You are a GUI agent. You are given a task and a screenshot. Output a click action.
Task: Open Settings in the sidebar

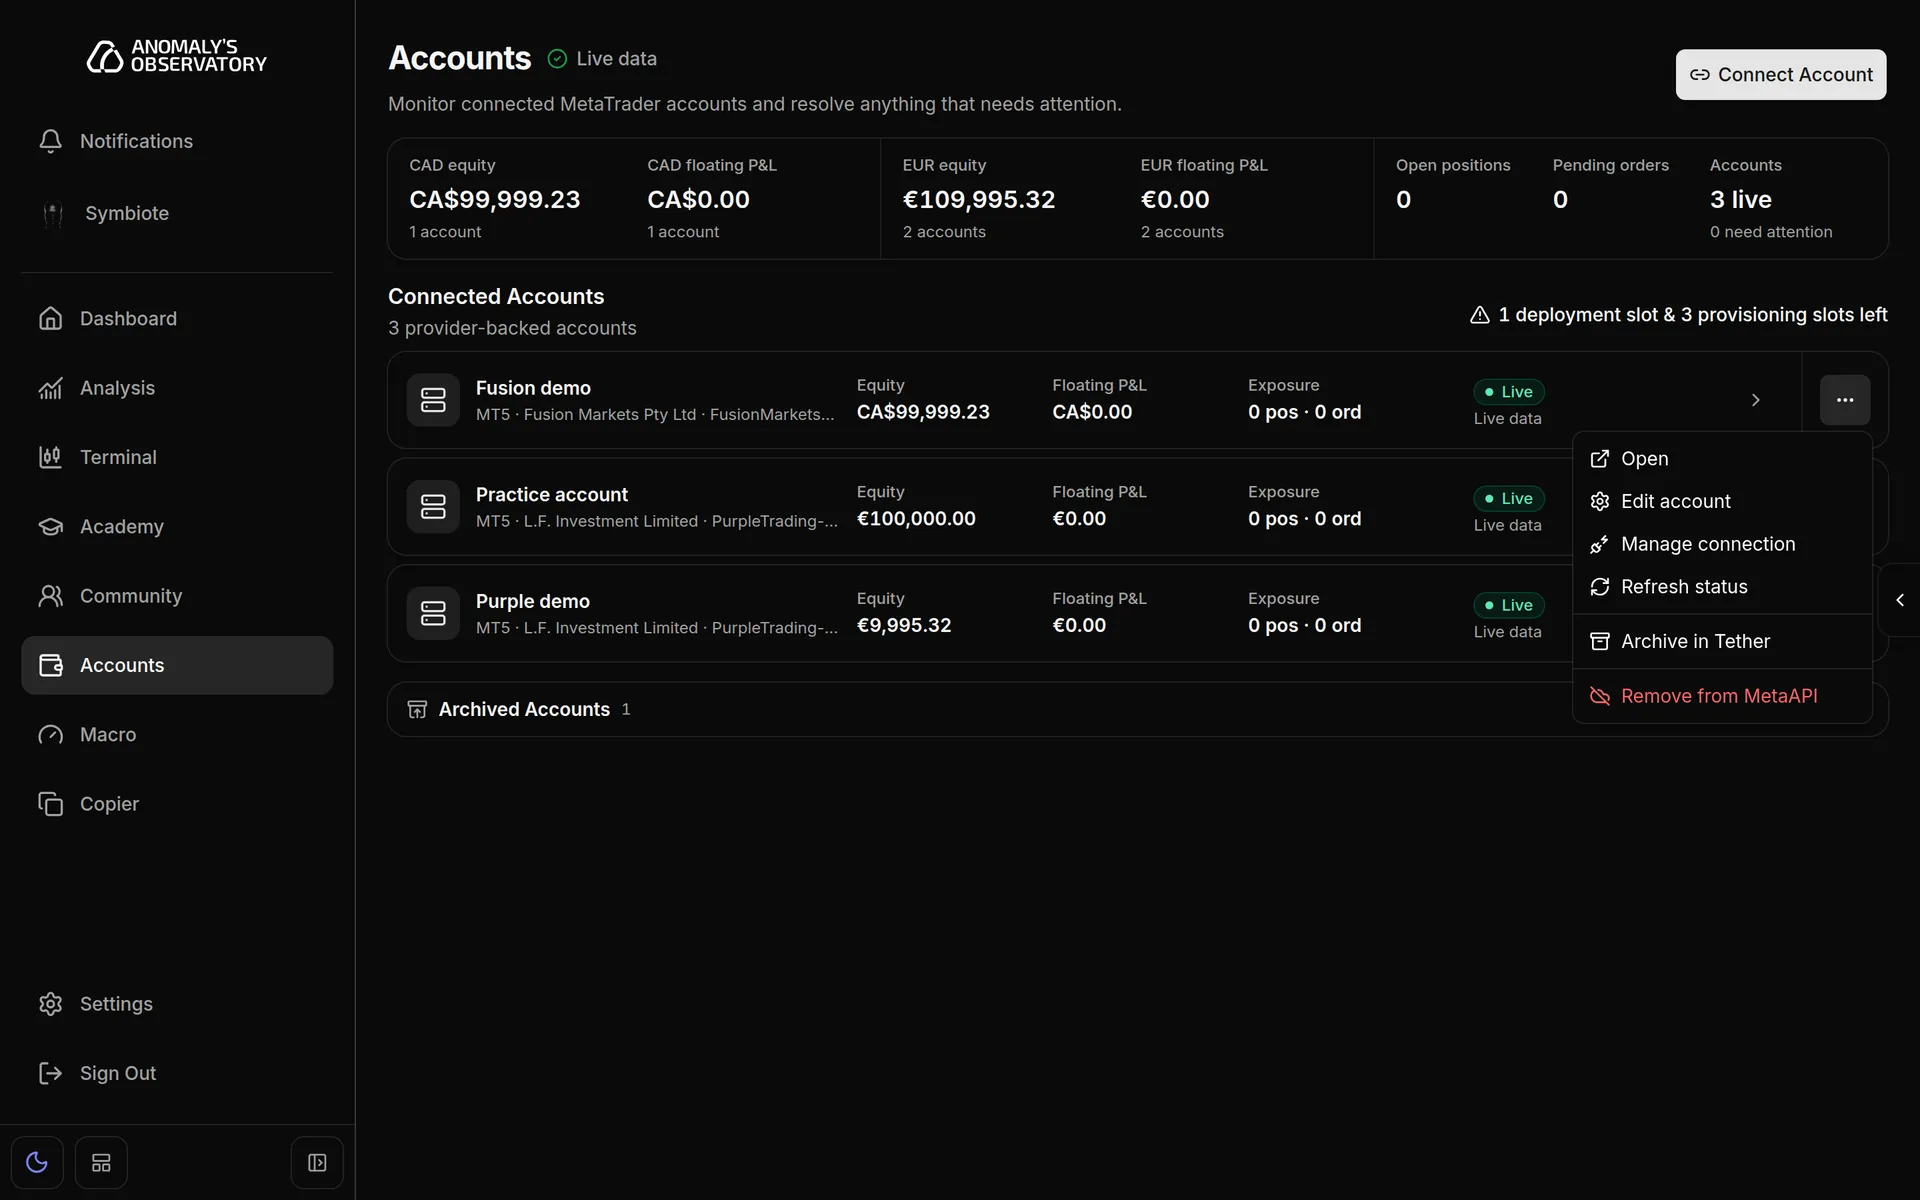[177, 1004]
